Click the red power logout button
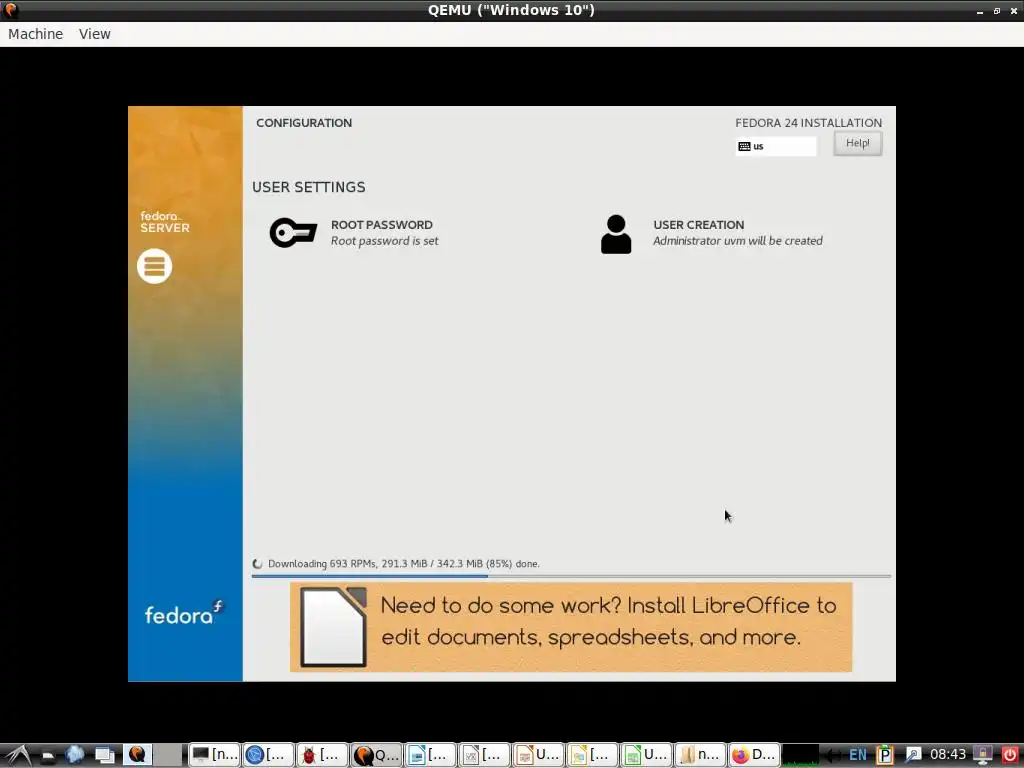 1010,755
